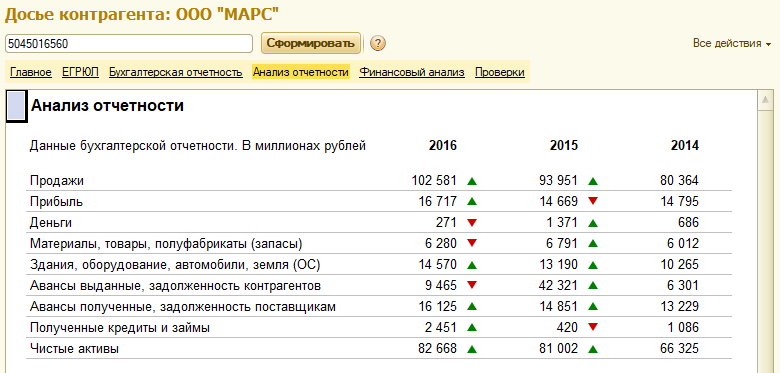The width and height of the screenshot is (780, 373).
Task: Click green arrow beside ОС value 2015
Action: click(x=593, y=266)
